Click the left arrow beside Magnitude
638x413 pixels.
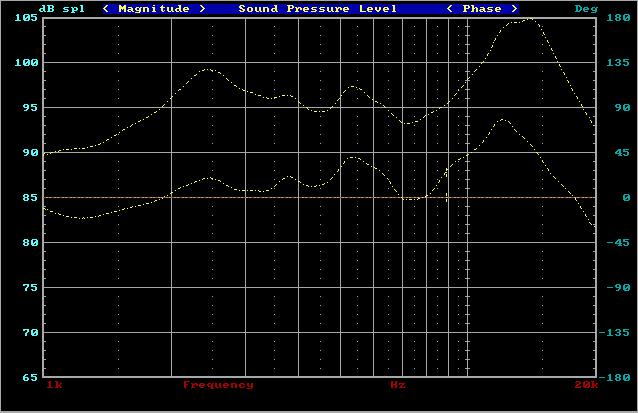106,9
